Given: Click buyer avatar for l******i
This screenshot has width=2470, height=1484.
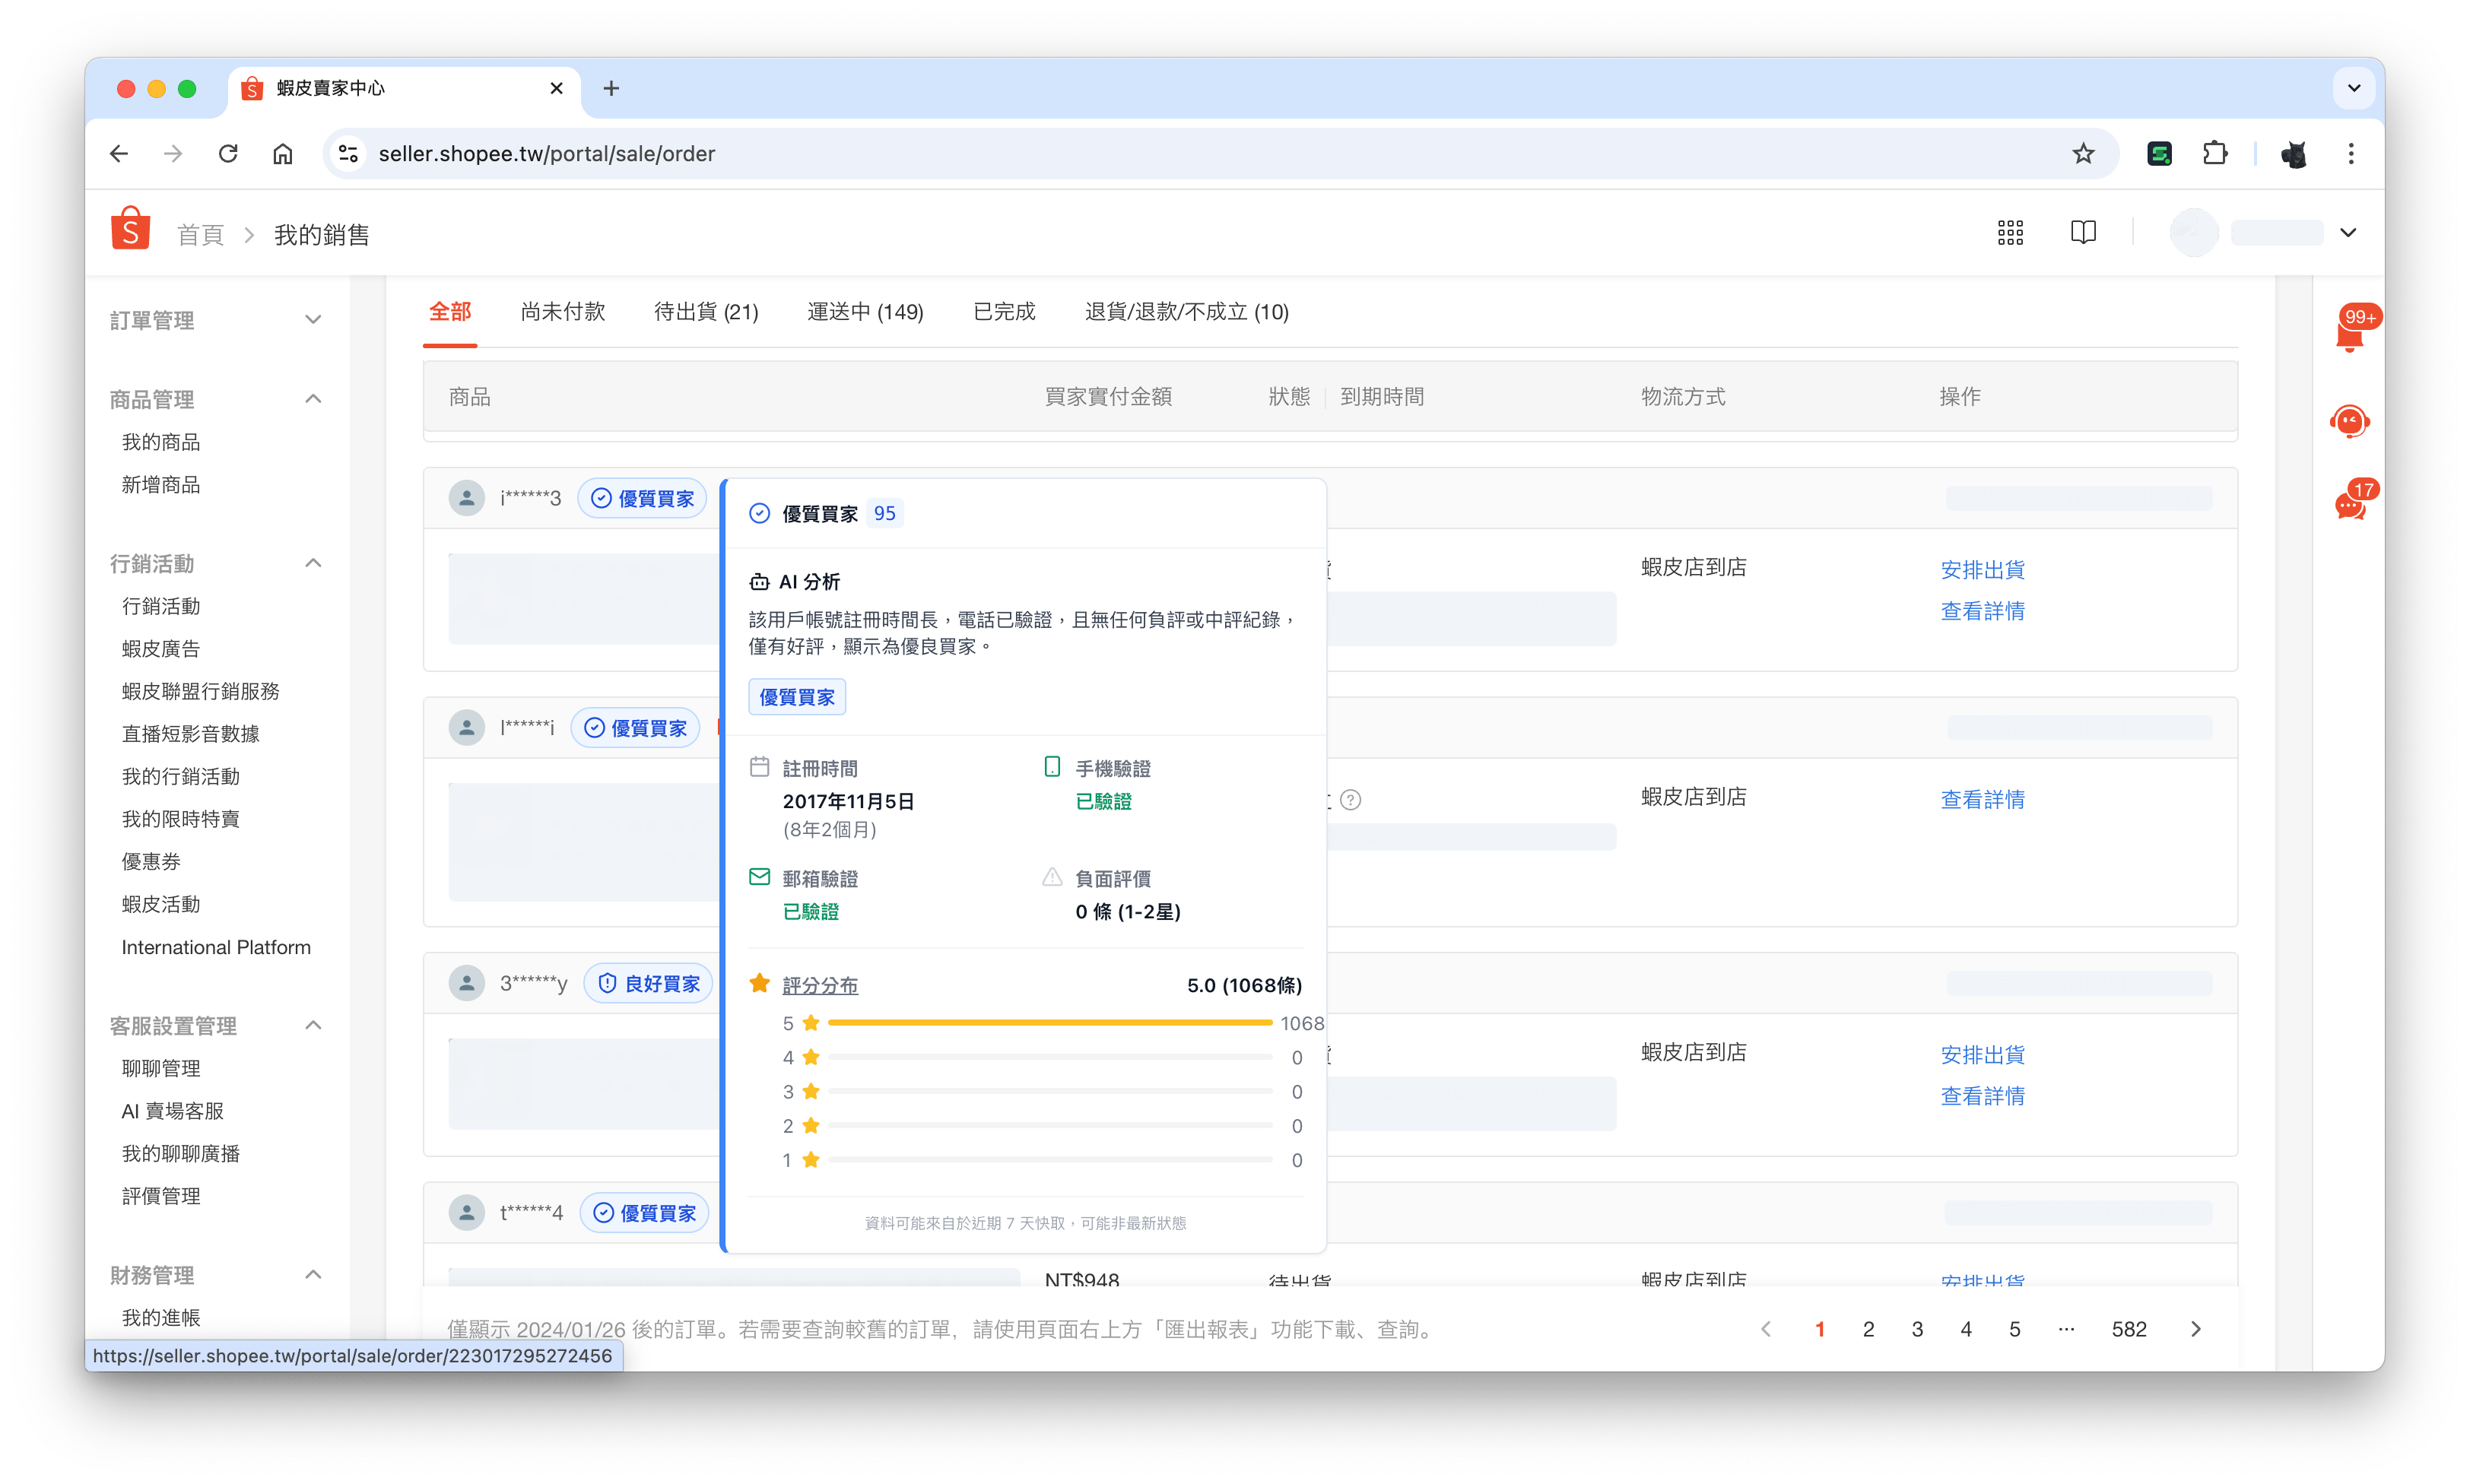Looking at the screenshot, I should [466, 727].
